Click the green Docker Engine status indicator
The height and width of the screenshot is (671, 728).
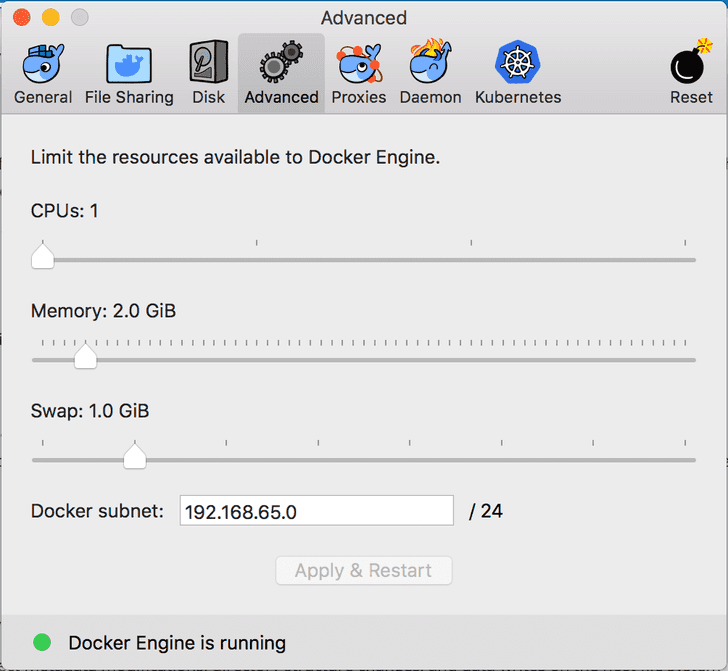42,642
